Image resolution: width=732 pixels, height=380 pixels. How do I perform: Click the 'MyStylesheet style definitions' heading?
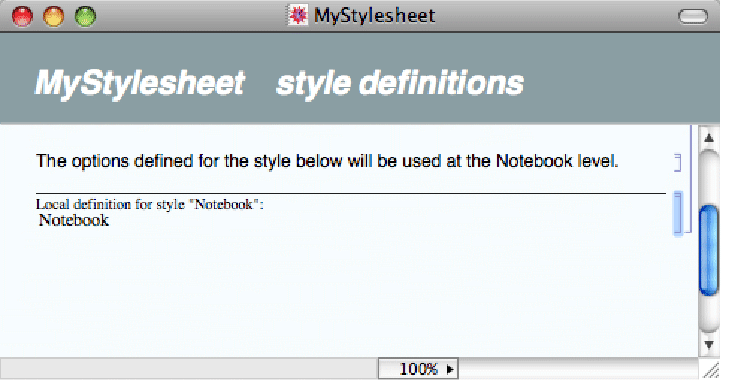tap(279, 83)
